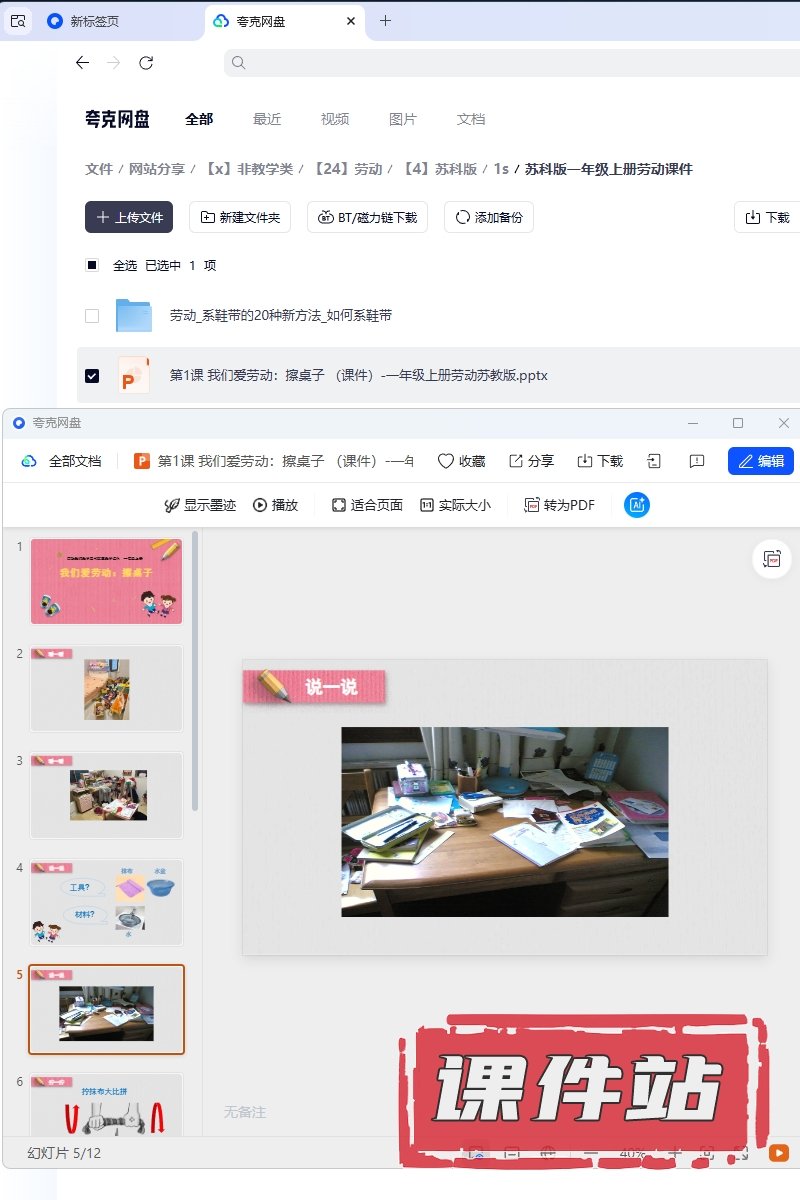Viewport: 800px width, 1200px height.
Task: Uncheck the 第1课 pptx file checkbox
Action: tap(92, 376)
